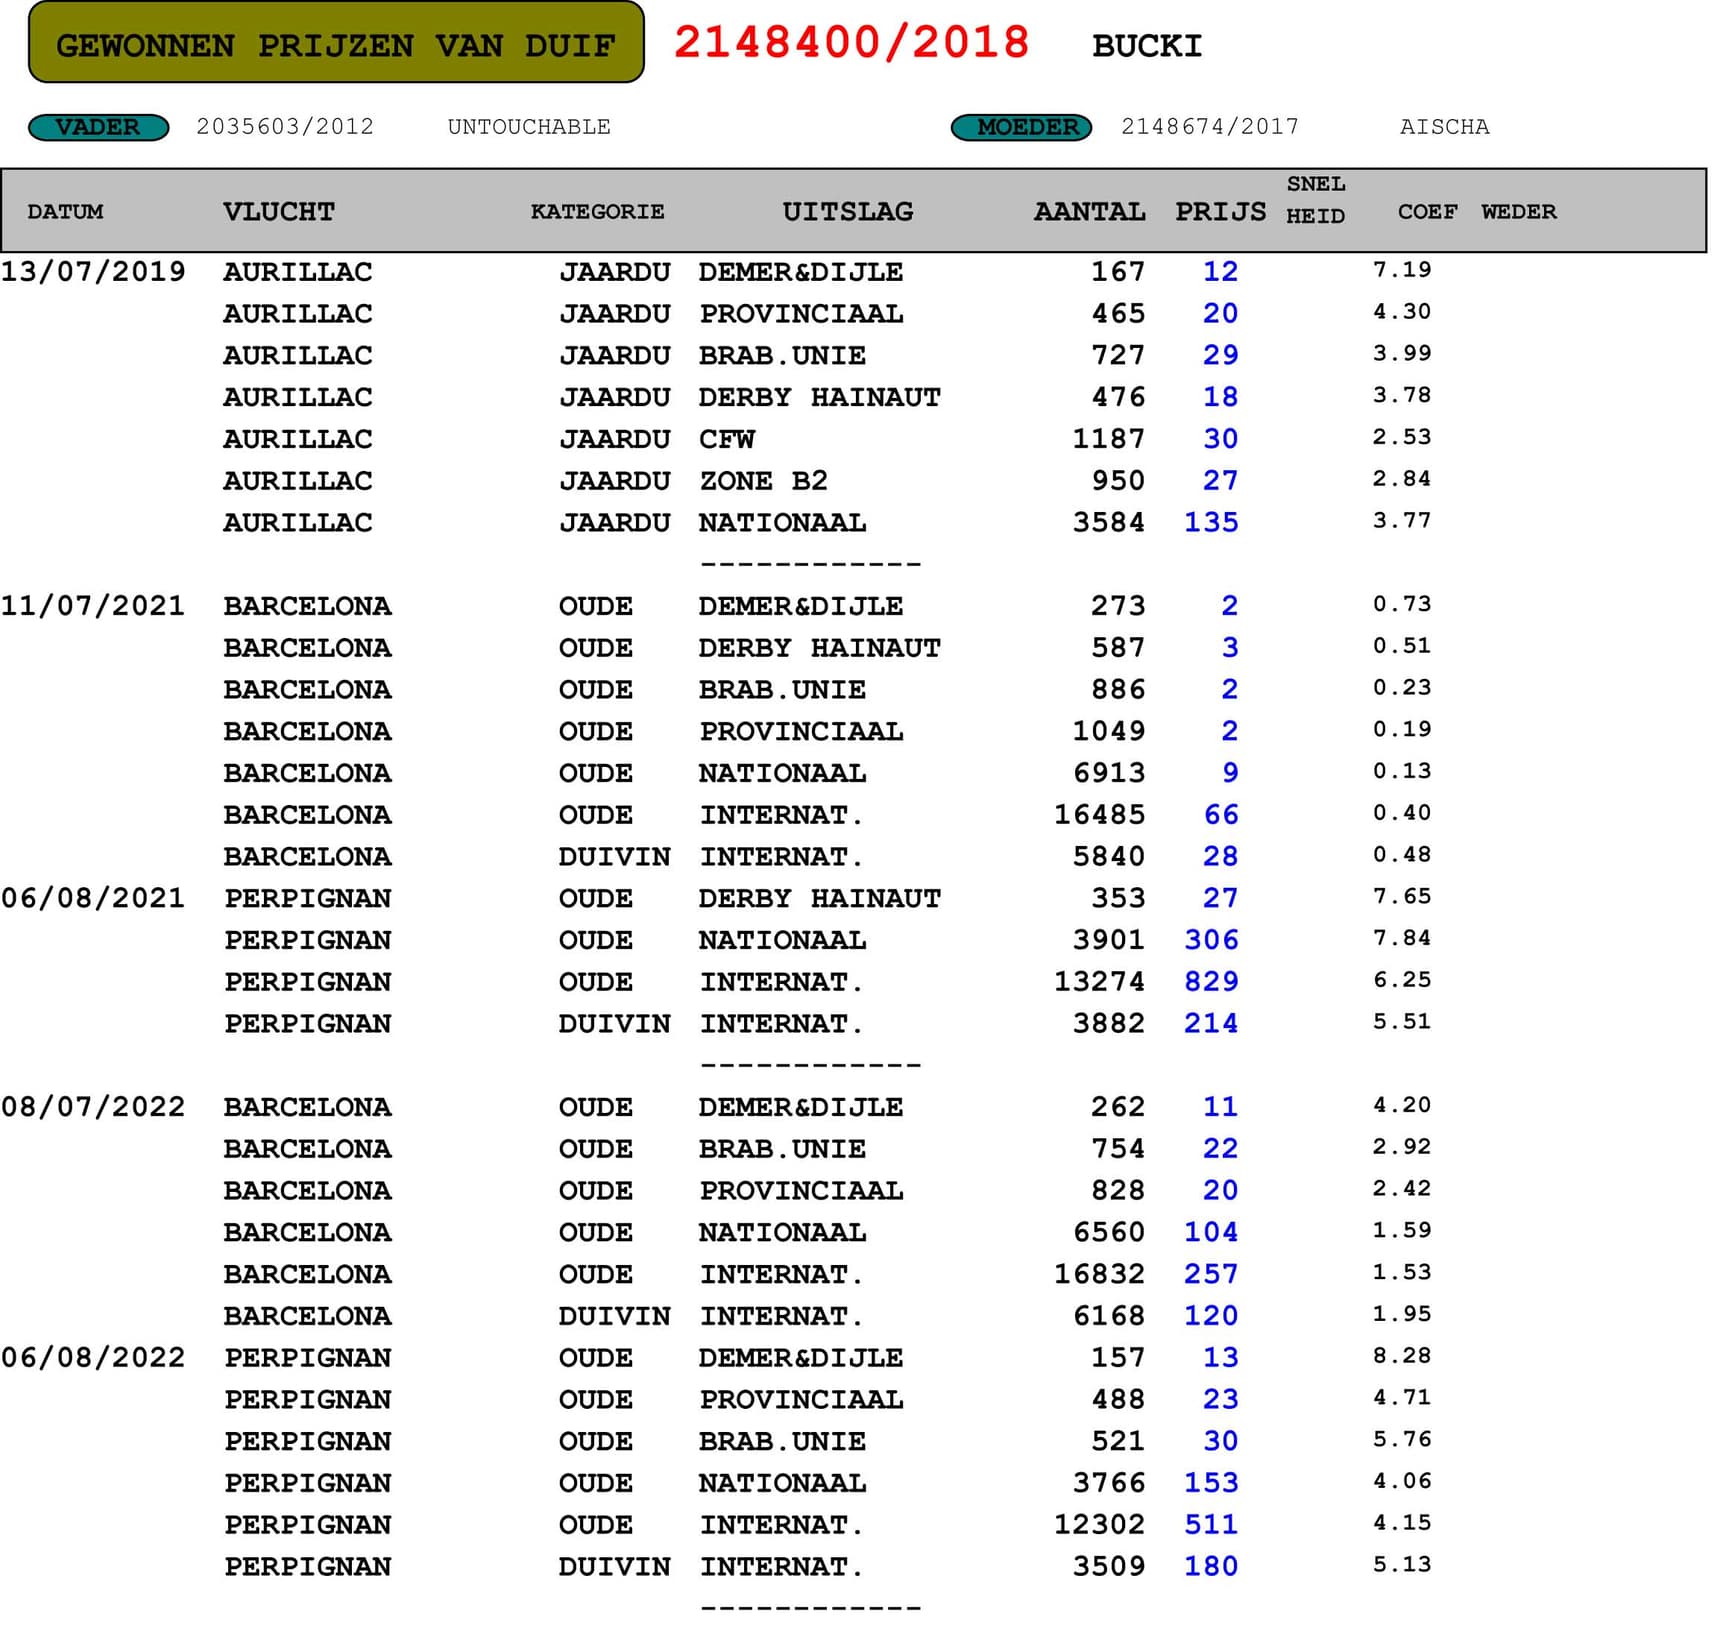
Task: Select the date 06/08/2022
Action: pyautogui.click(x=93, y=1357)
